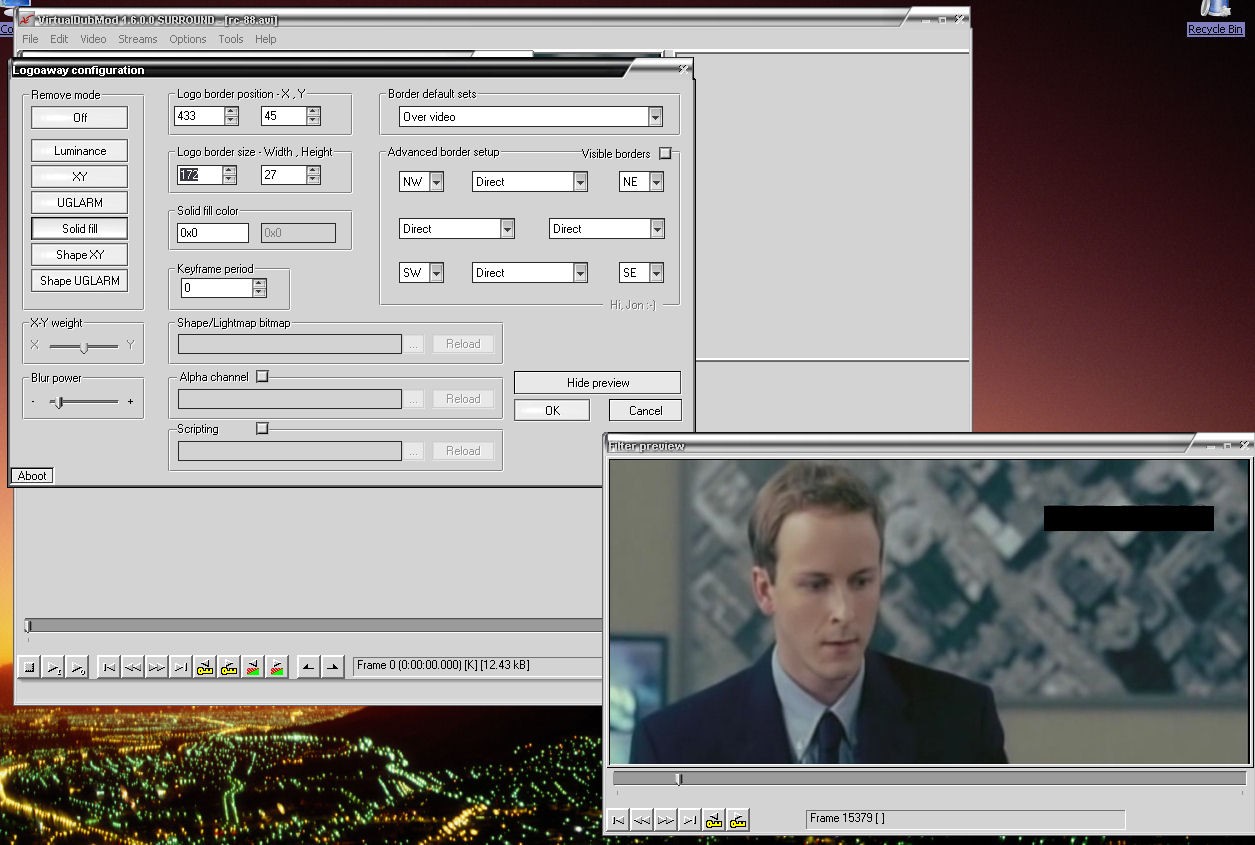Open the Streams menu
The height and width of the screenshot is (845, 1255).
[x=137, y=39]
